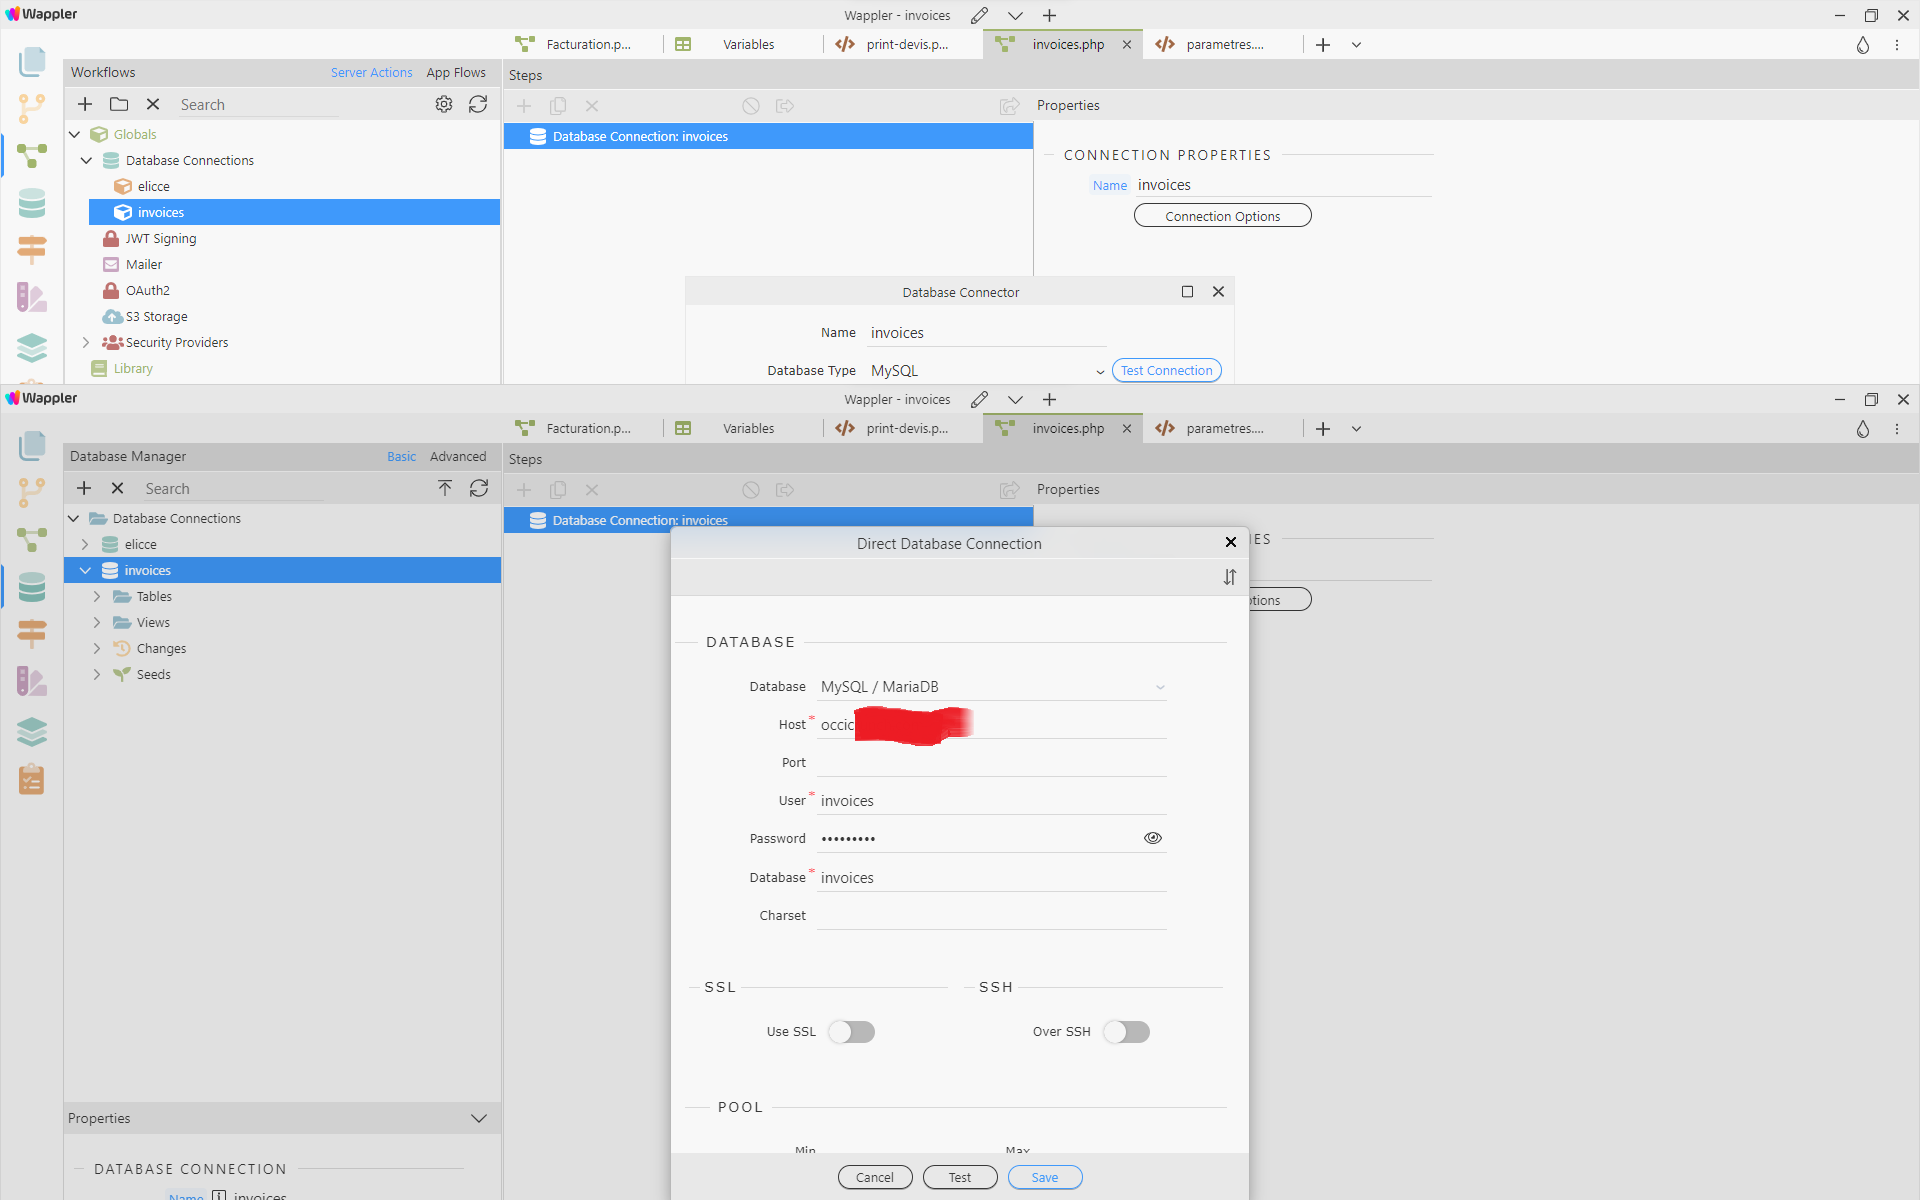The width and height of the screenshot is (1920, 1200).
Task: Click the upload arrow icon in Database Manager
Action: pyautogui.click(x=445, y=488)
